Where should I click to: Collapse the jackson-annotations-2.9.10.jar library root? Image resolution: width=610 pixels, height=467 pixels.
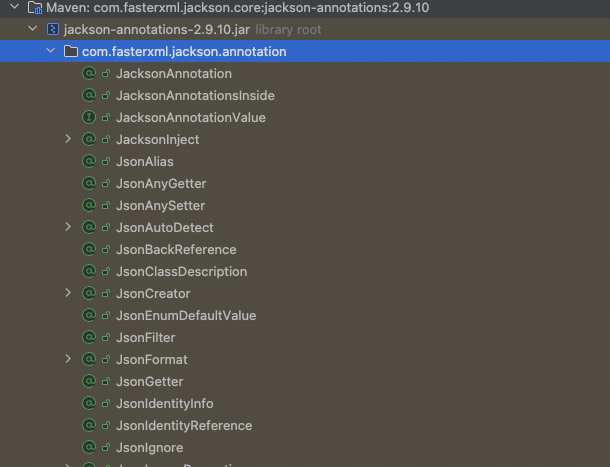(x=33, y=30)
